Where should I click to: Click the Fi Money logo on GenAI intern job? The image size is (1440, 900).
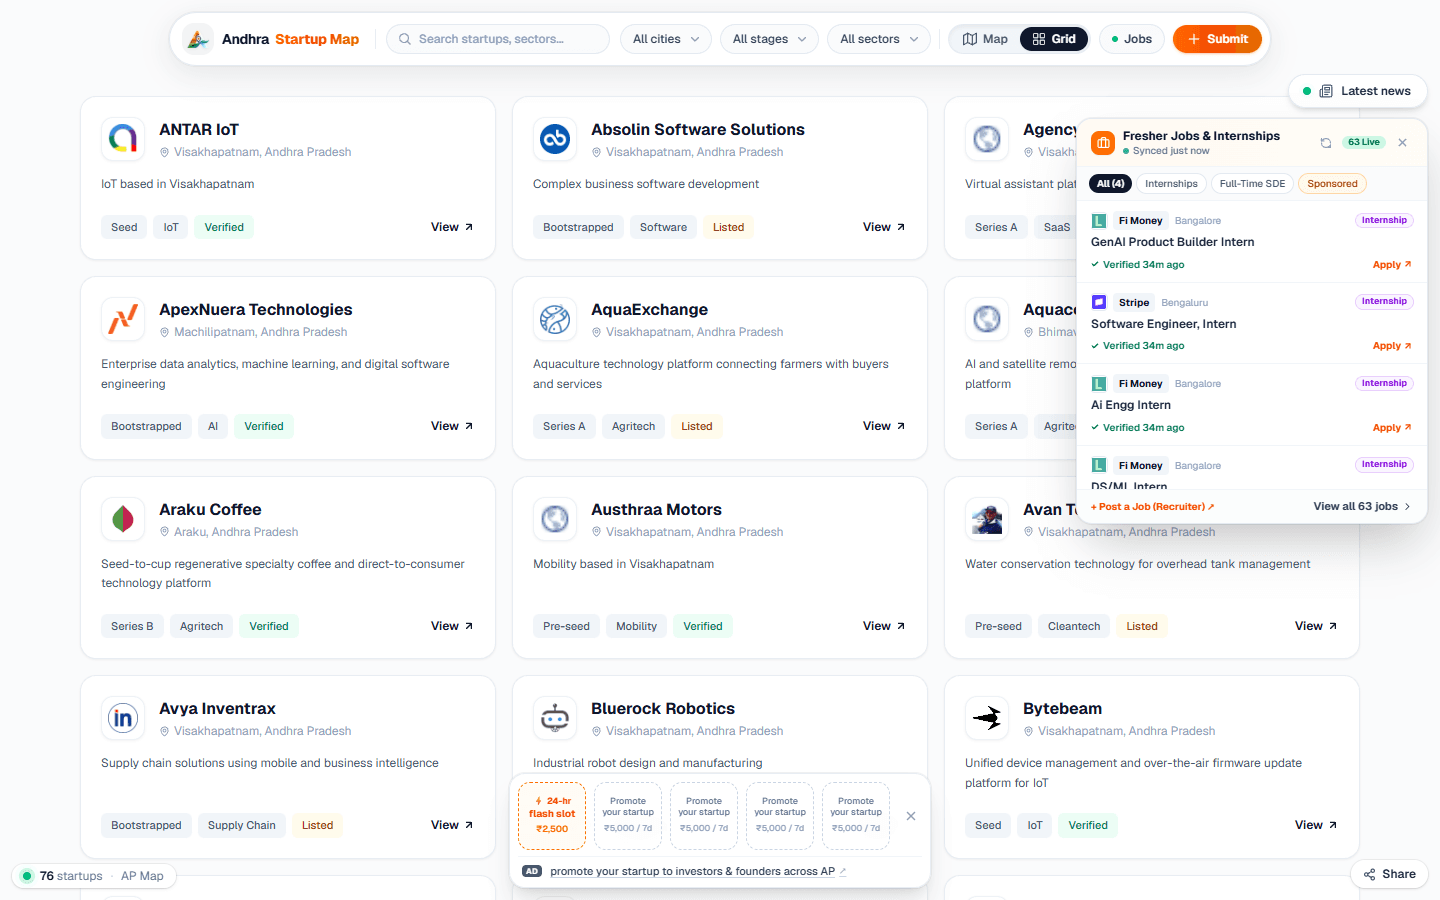pyautogui.click(x=1099, y=221)
